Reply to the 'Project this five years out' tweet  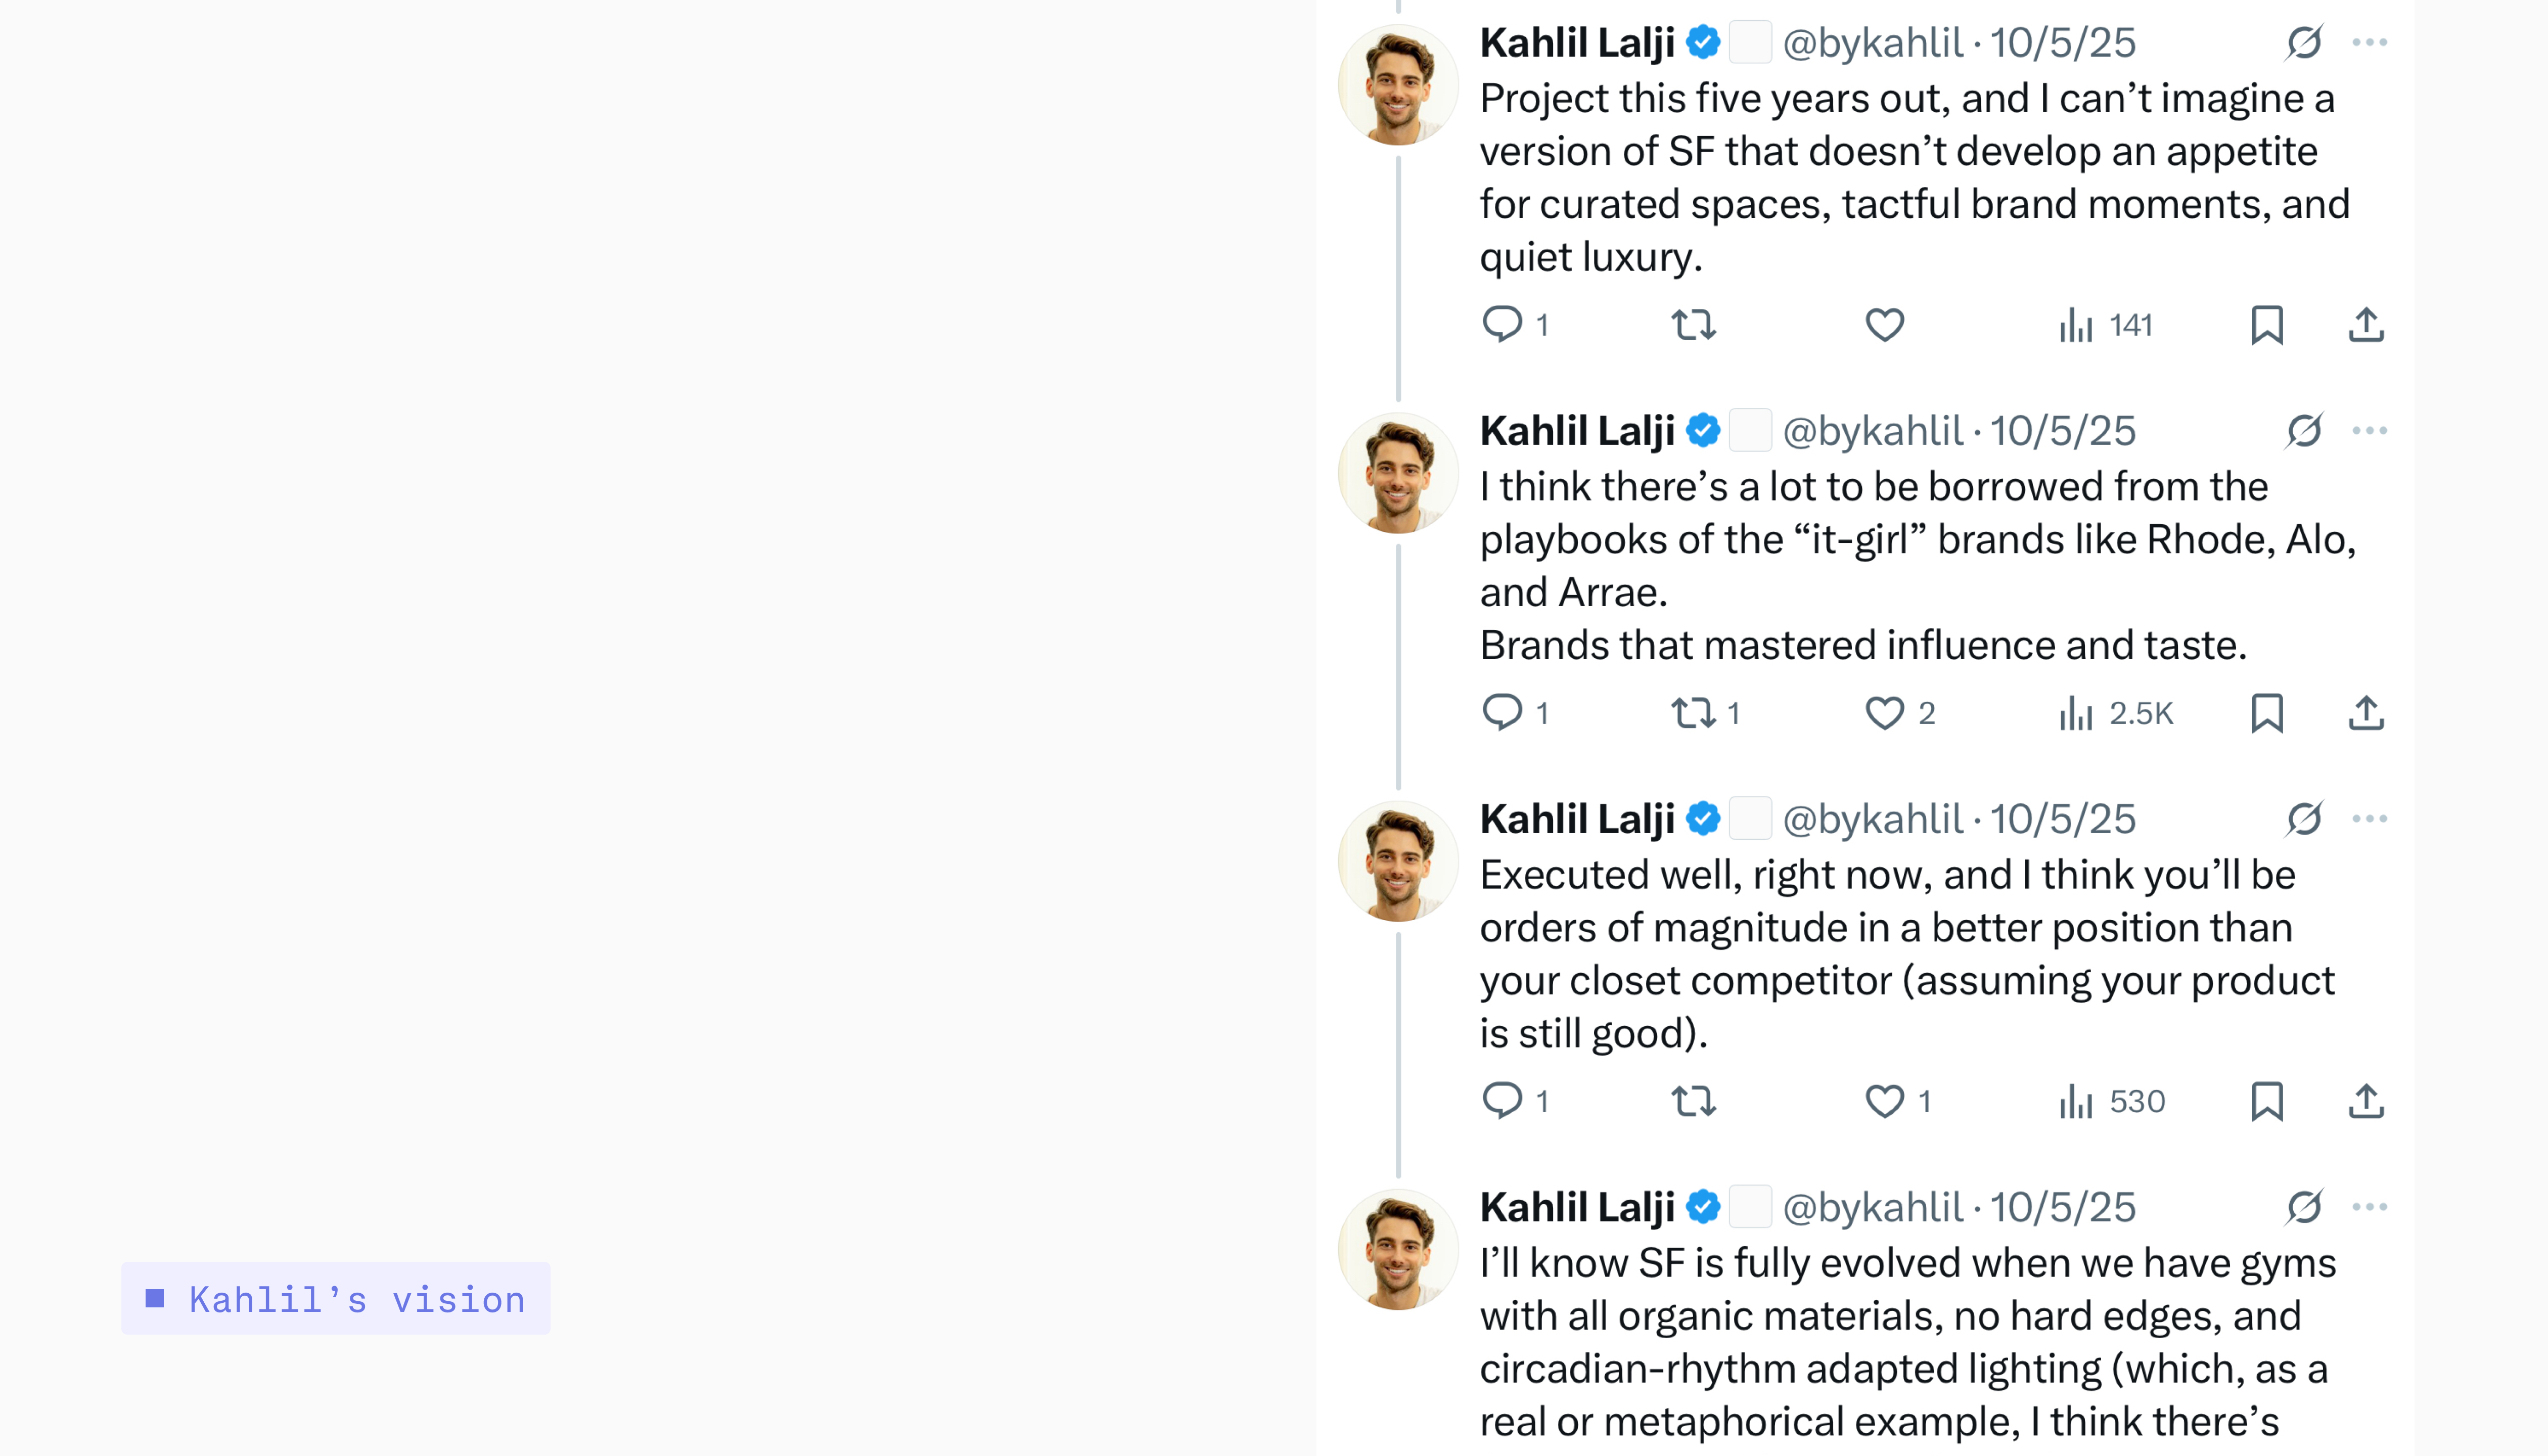pyautogui.click(x=1502, y=325)
